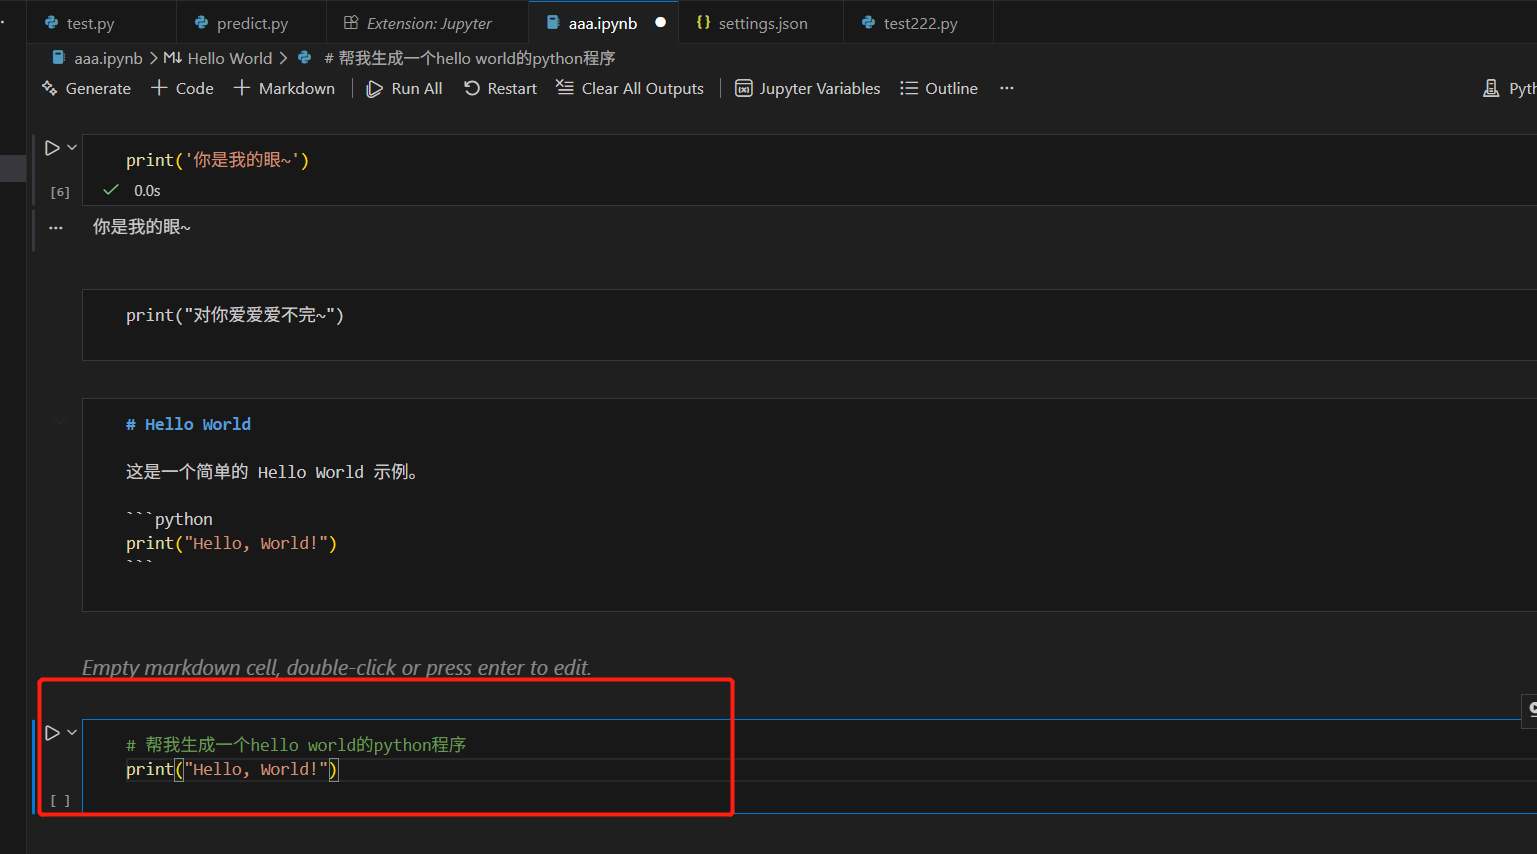Screen dimensions: 1537x854
Task: Select the aaa.ipynb tab
Action: pos(603,23)
